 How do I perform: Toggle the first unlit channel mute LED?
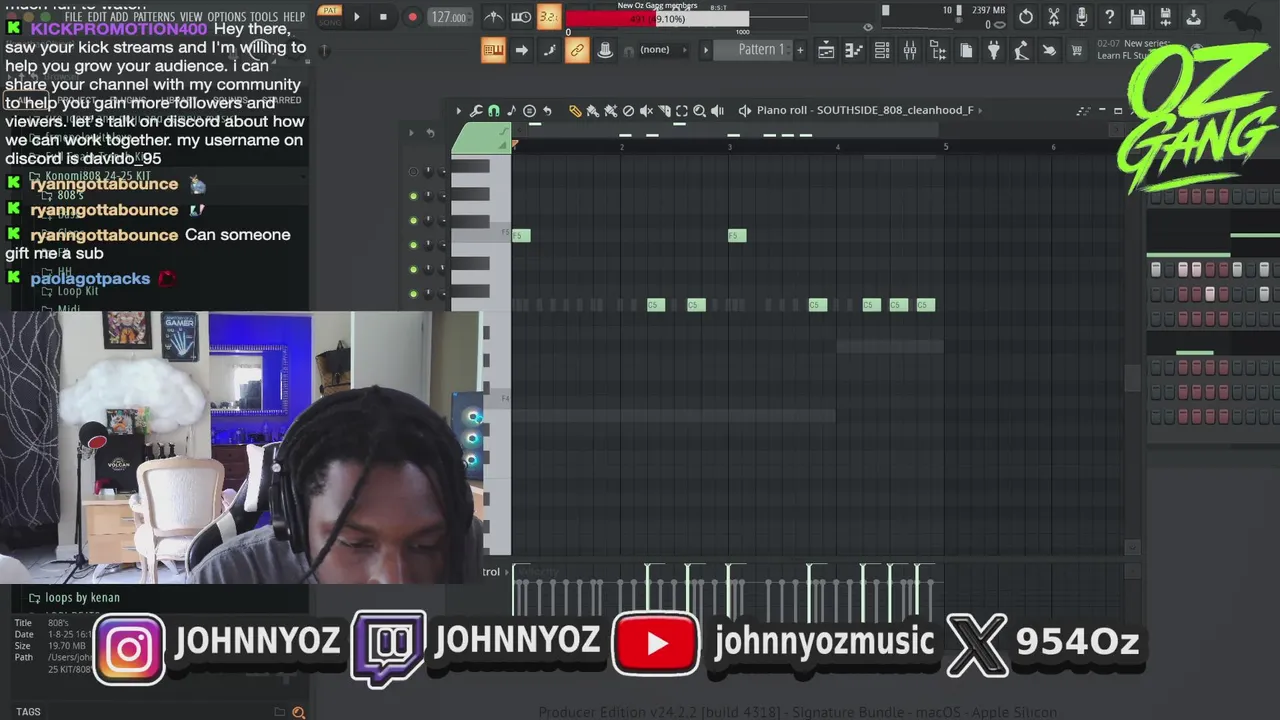click(413, 172)
